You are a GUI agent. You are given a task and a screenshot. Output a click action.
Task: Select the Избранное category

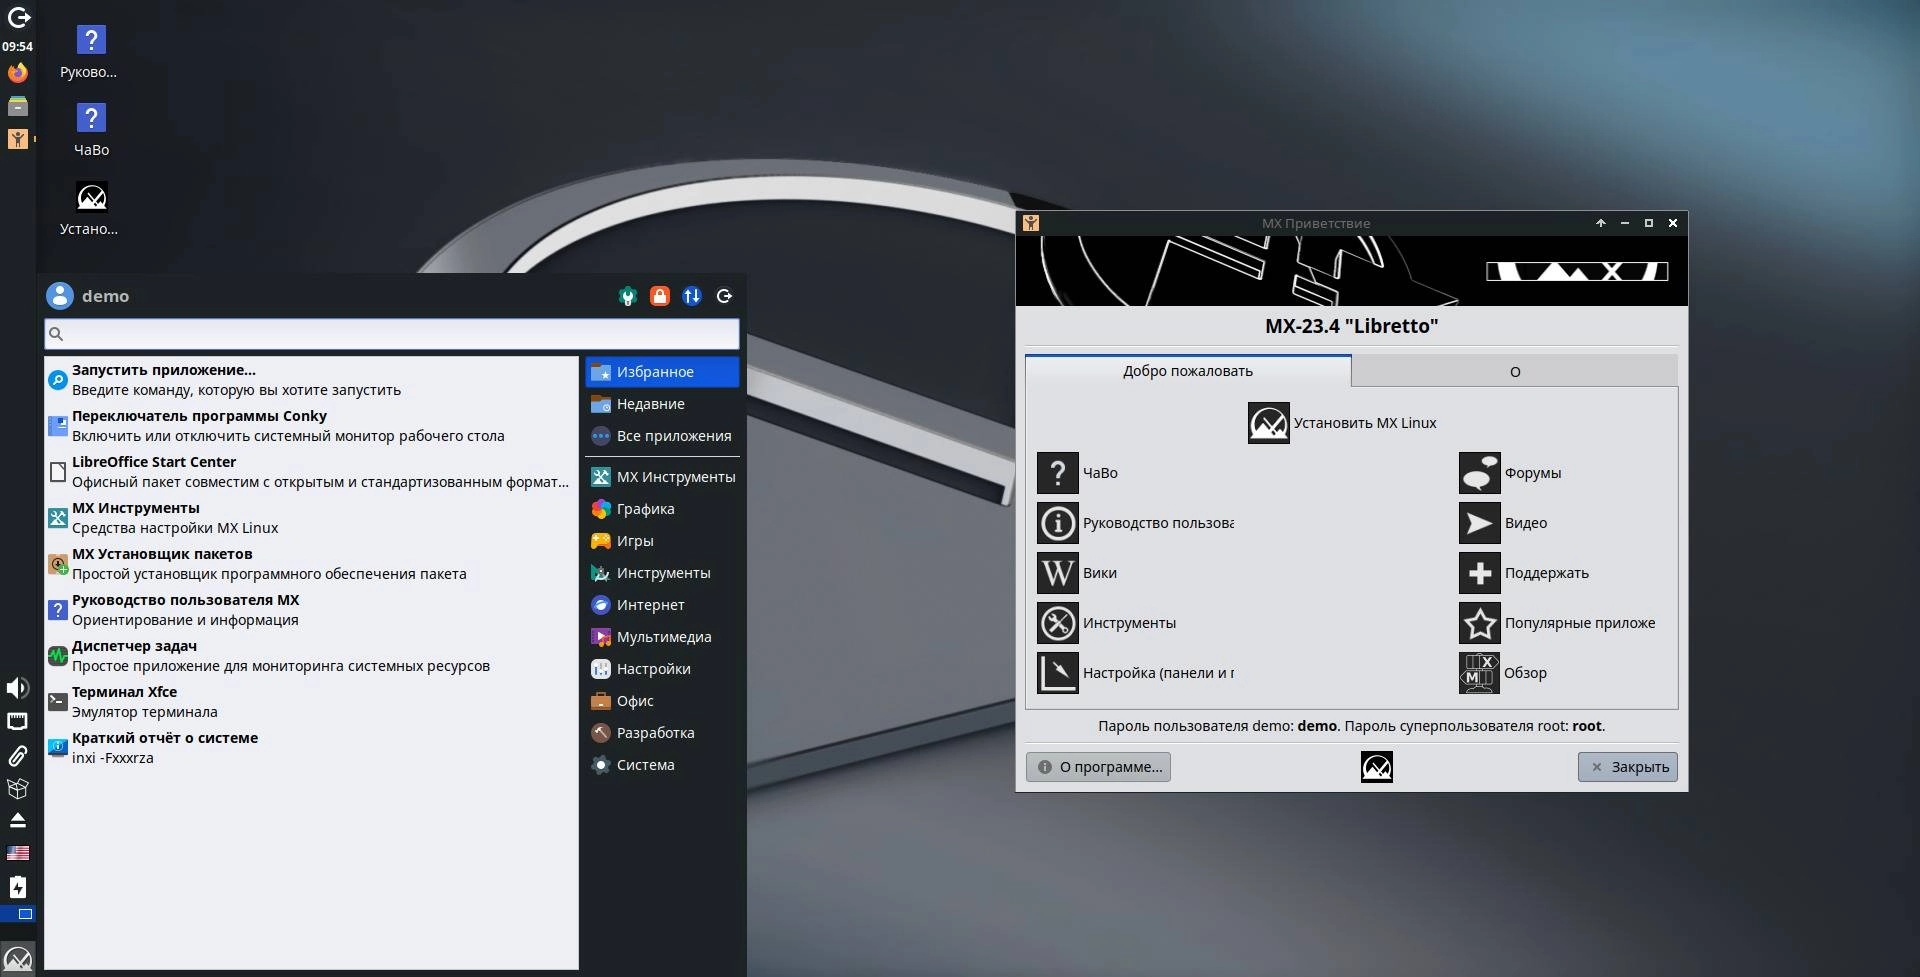pyautogui.click(x=662, y=372)
